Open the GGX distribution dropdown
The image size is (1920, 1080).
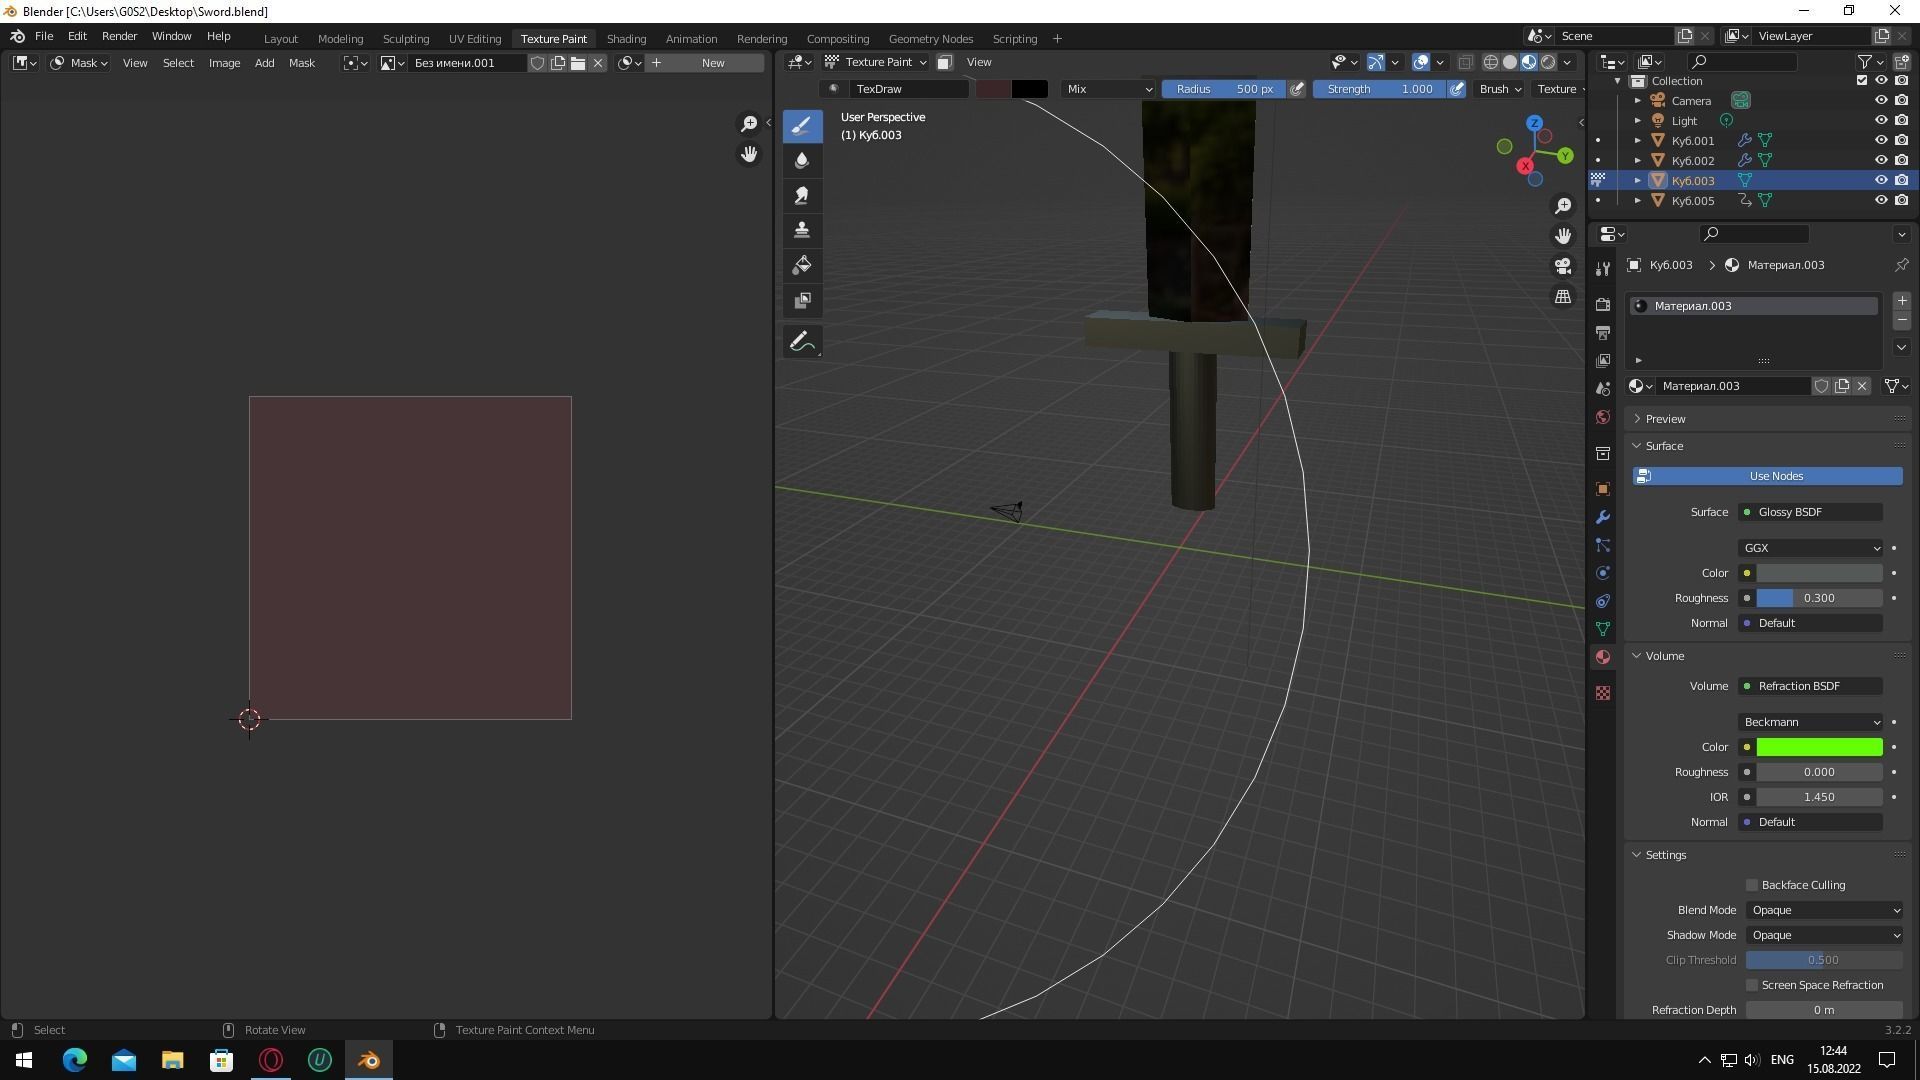click(1809, 548)
